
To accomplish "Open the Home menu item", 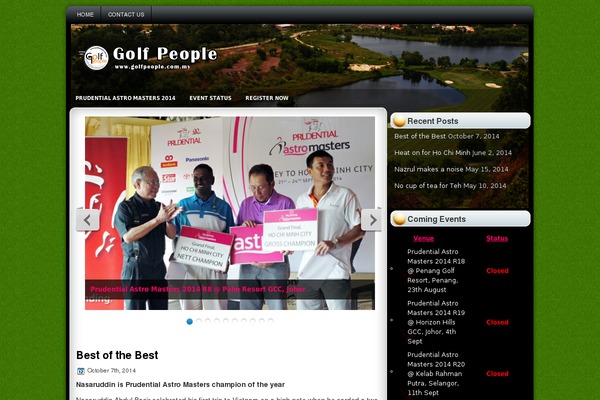I will (85, 15).
